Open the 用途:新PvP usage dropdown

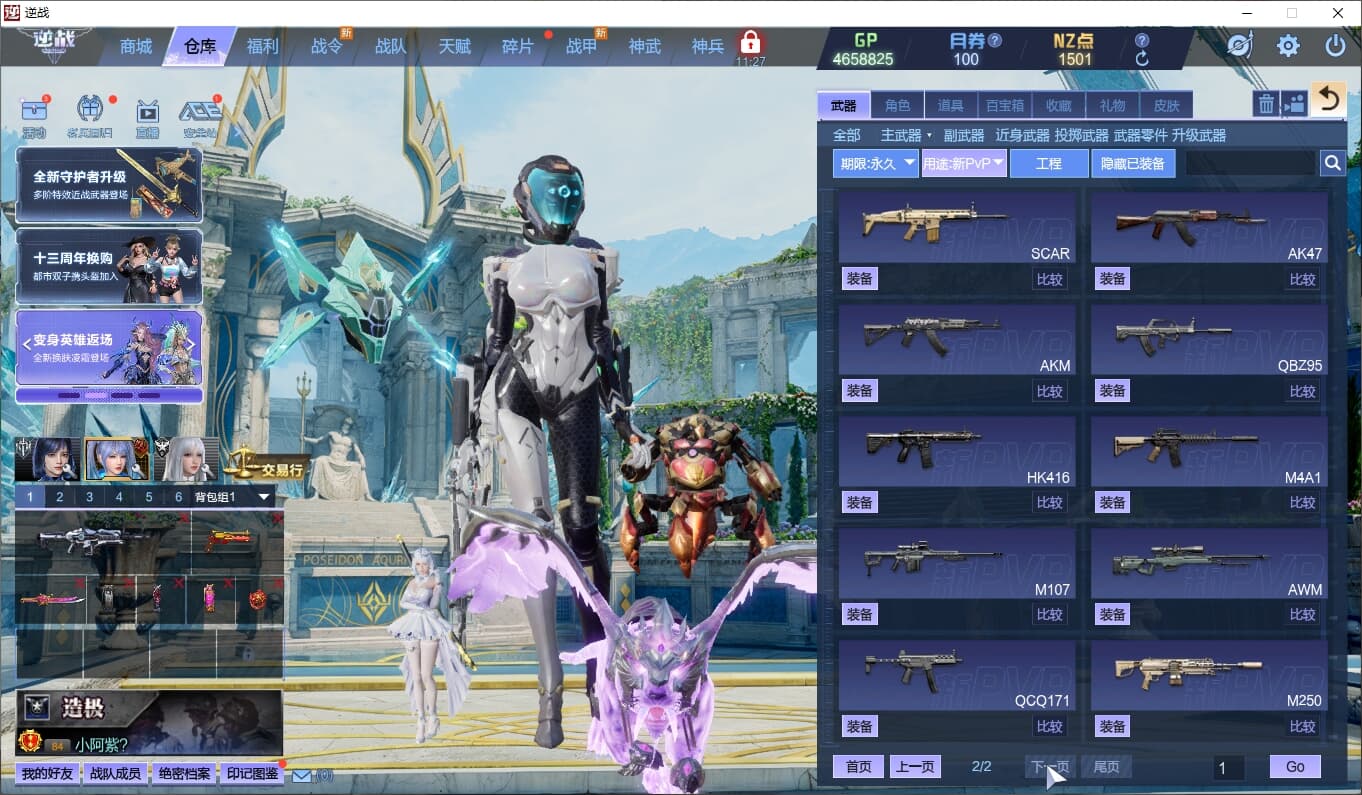coord(964,163)
